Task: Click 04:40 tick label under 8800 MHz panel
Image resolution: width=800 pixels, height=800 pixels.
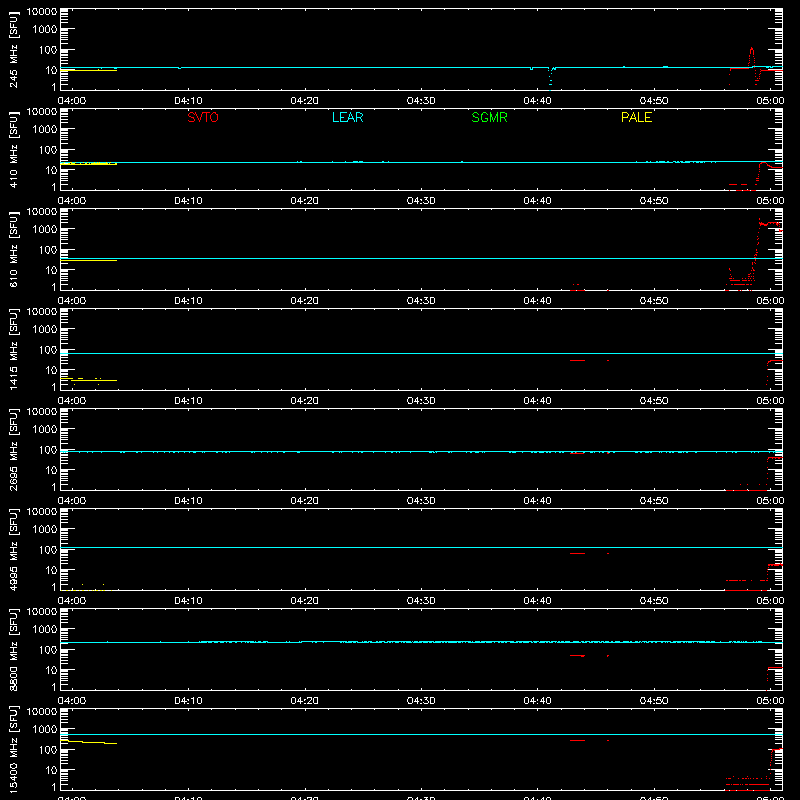Action: [537, 701]
